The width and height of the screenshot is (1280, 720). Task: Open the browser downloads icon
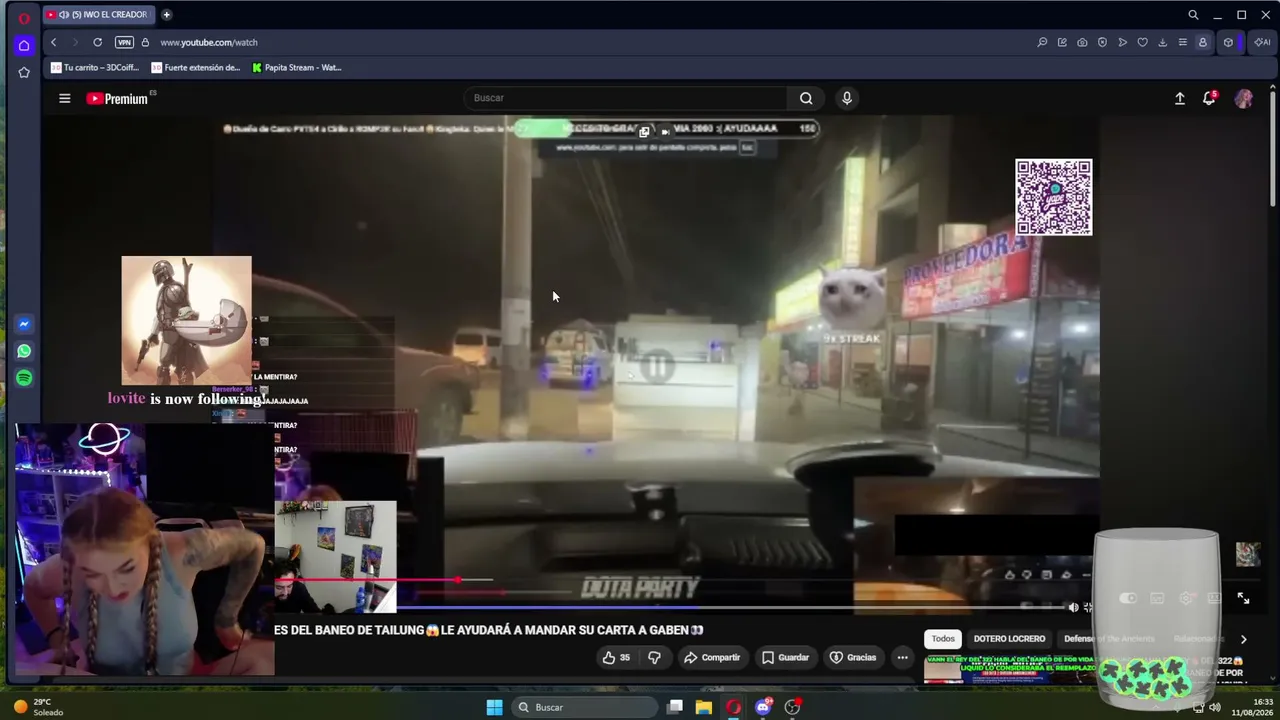[1162, 42]
